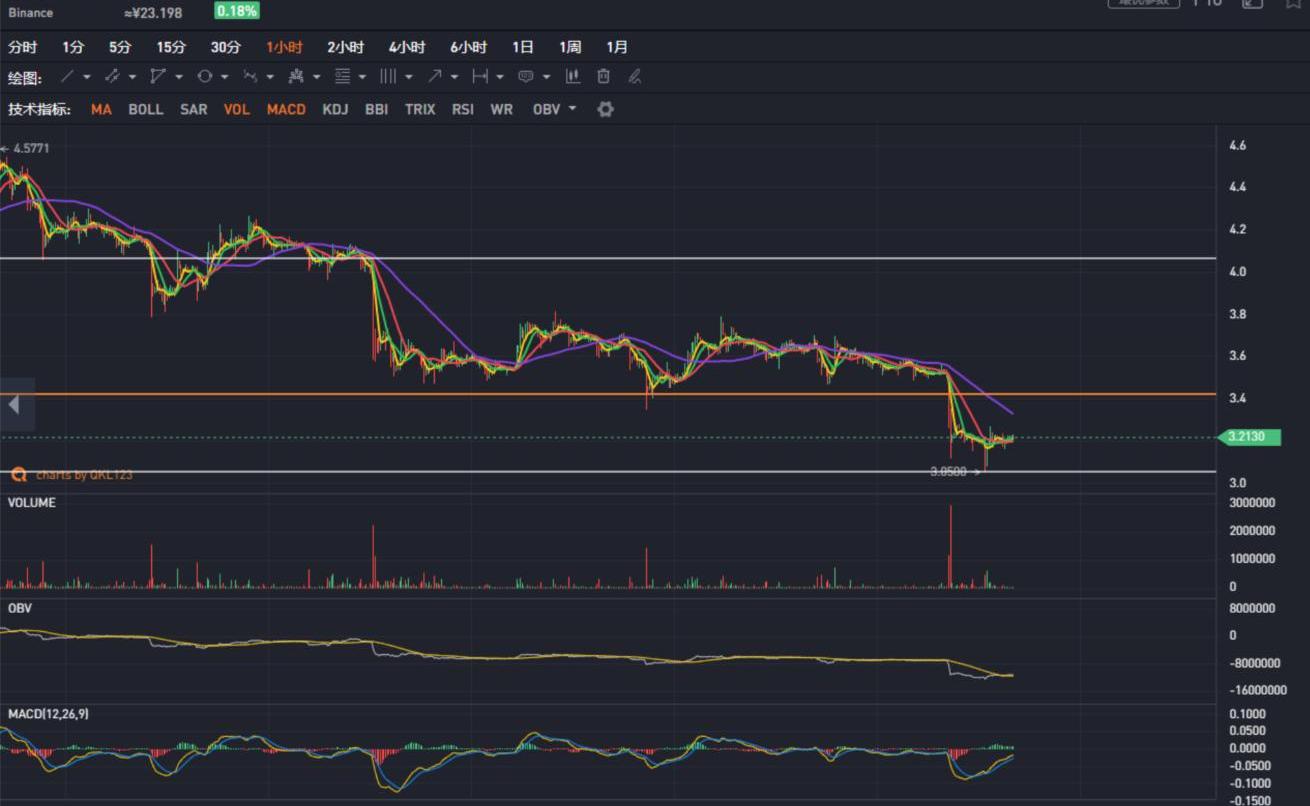Expand the OBV indicator dropdown arrow
The image size is (1310, 806).
(x=573, y=109)
